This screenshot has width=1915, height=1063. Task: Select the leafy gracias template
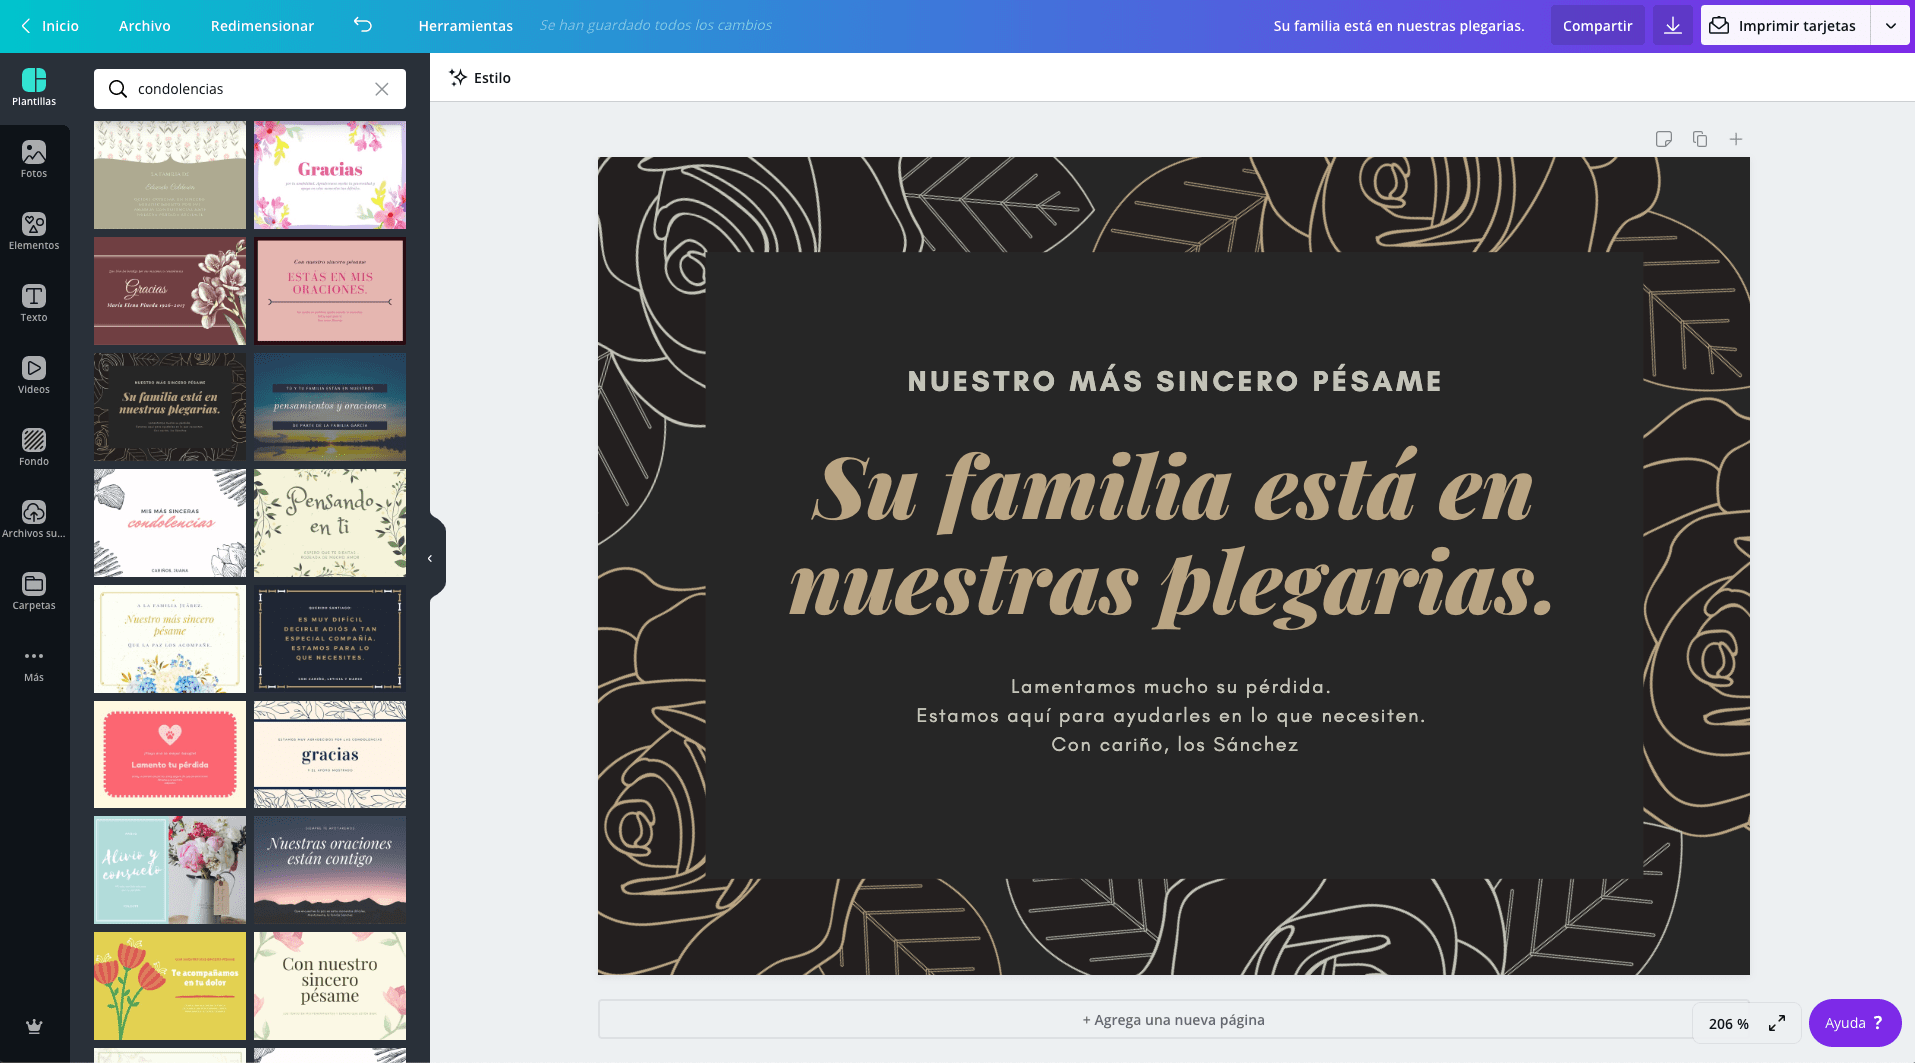330,755
